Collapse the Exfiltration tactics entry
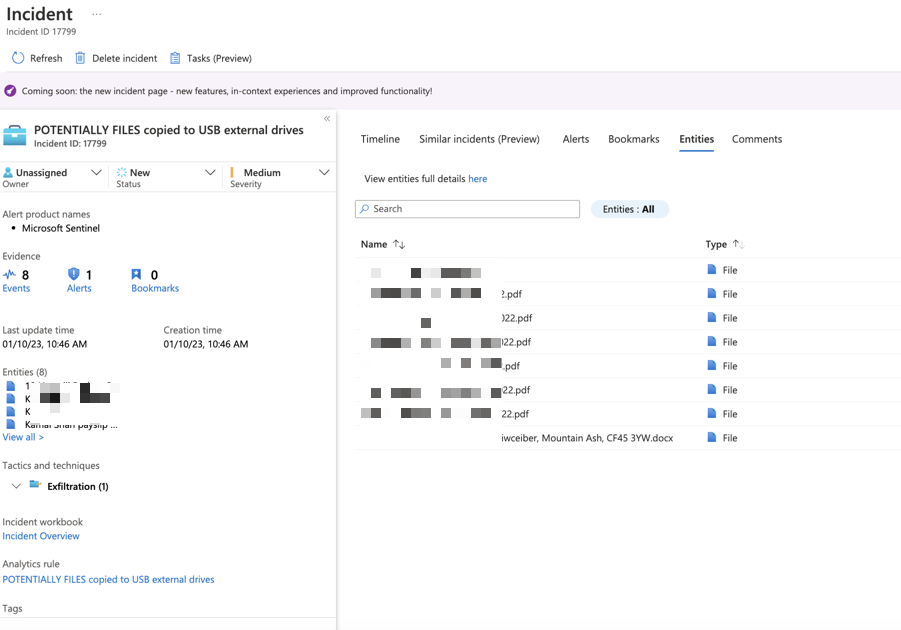This screenshot has width=901, height=630. click(x=16, y=486)
